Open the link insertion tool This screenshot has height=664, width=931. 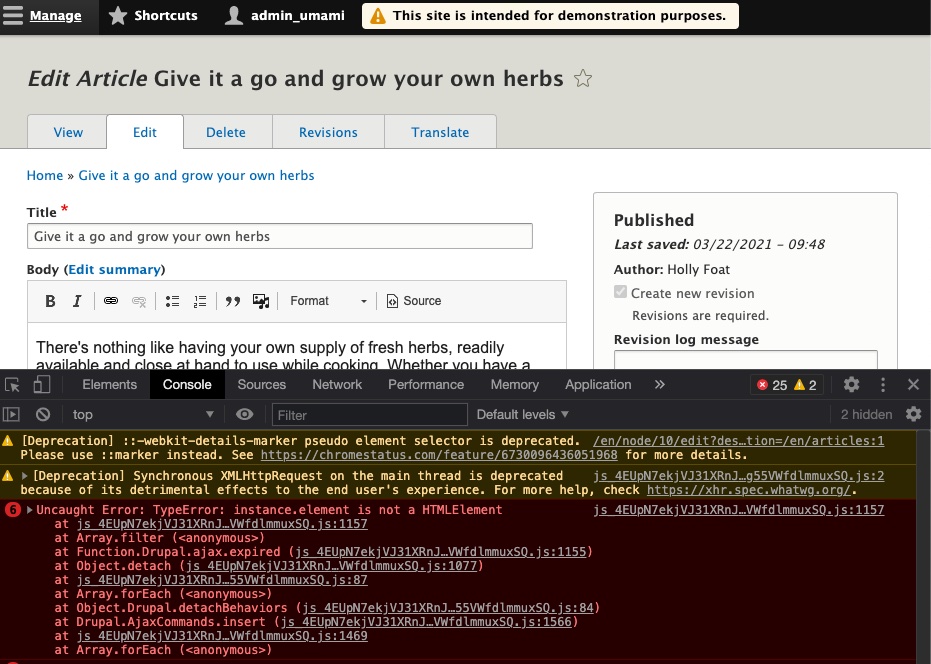pos(110,301)
